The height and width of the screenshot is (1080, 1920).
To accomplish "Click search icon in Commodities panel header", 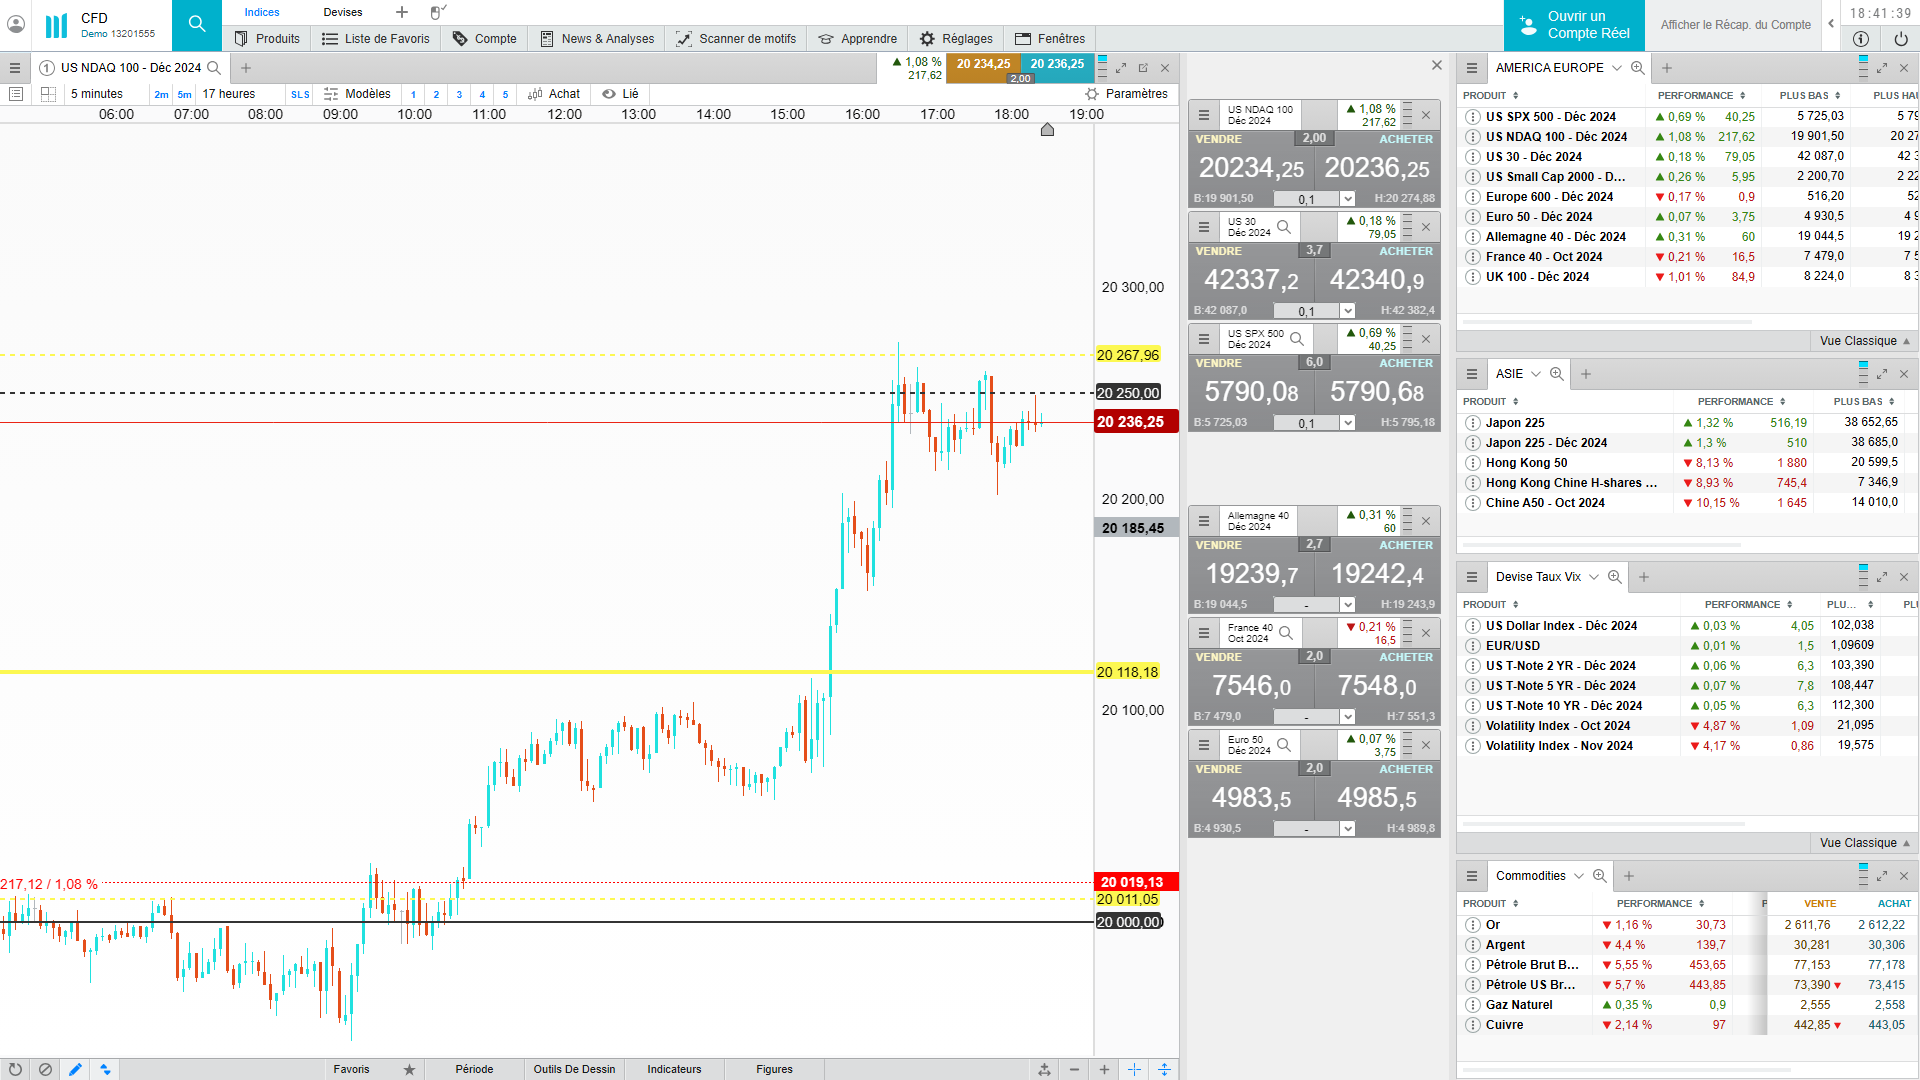I will coord(1599,876).
